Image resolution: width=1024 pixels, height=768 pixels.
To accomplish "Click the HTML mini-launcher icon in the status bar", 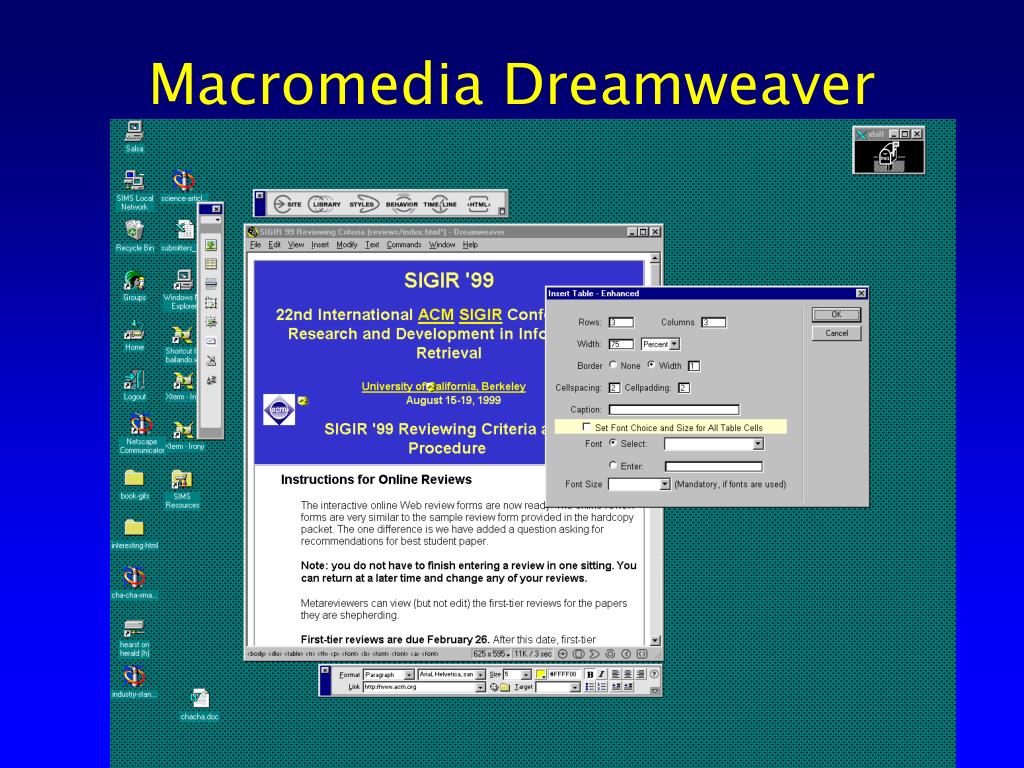I will click(642, 654).
